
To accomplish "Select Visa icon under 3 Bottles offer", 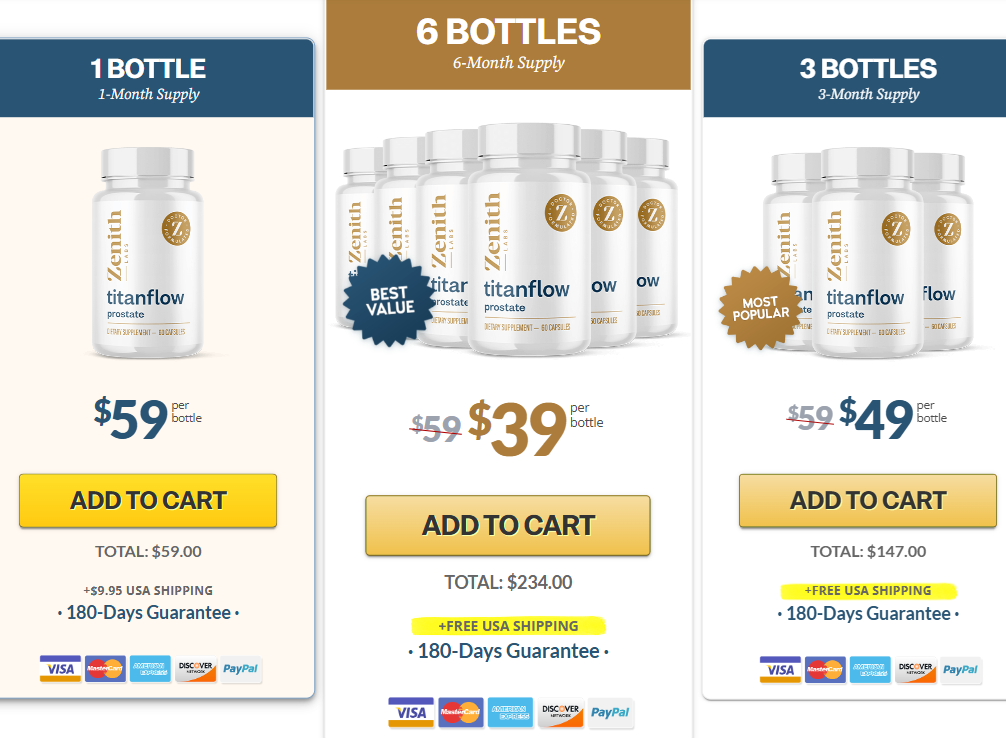I will pos(780,670).
